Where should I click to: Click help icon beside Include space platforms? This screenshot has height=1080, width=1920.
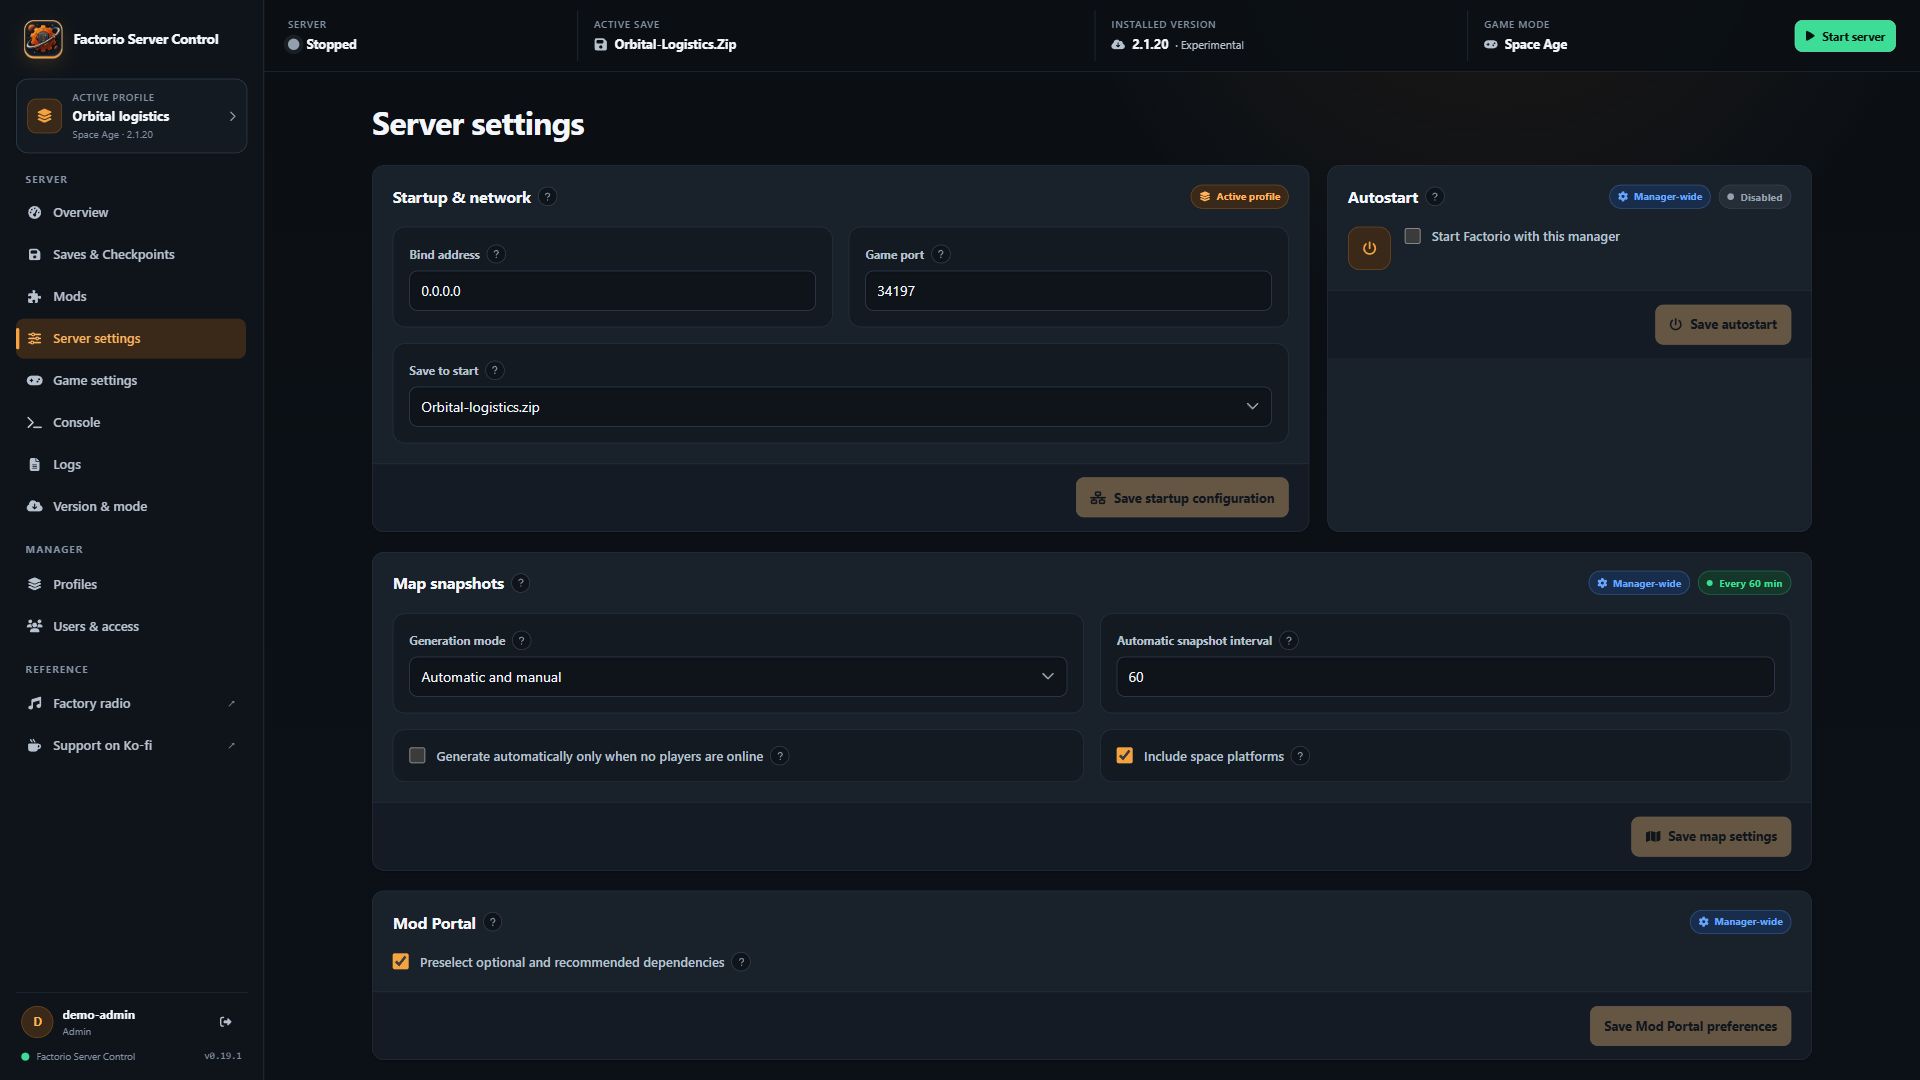coord(1300,756)
